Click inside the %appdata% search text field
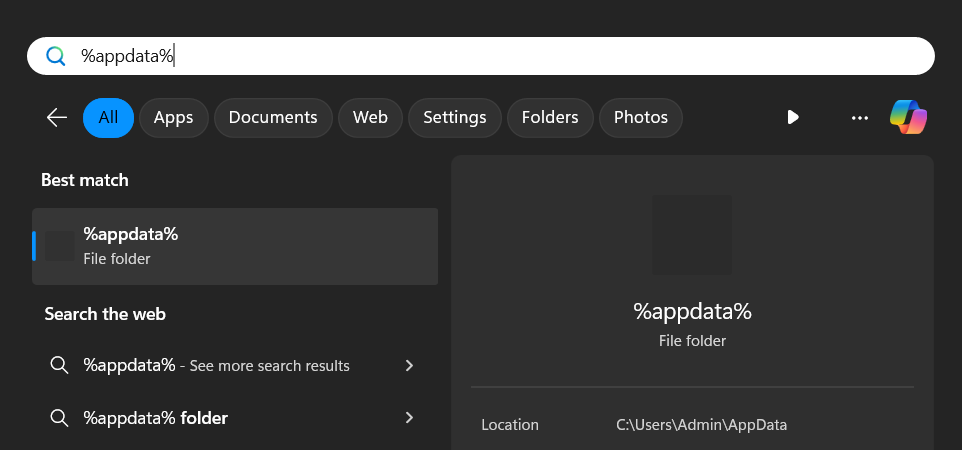Viewport: 962px width, 450px height. [x=481, y=56]
